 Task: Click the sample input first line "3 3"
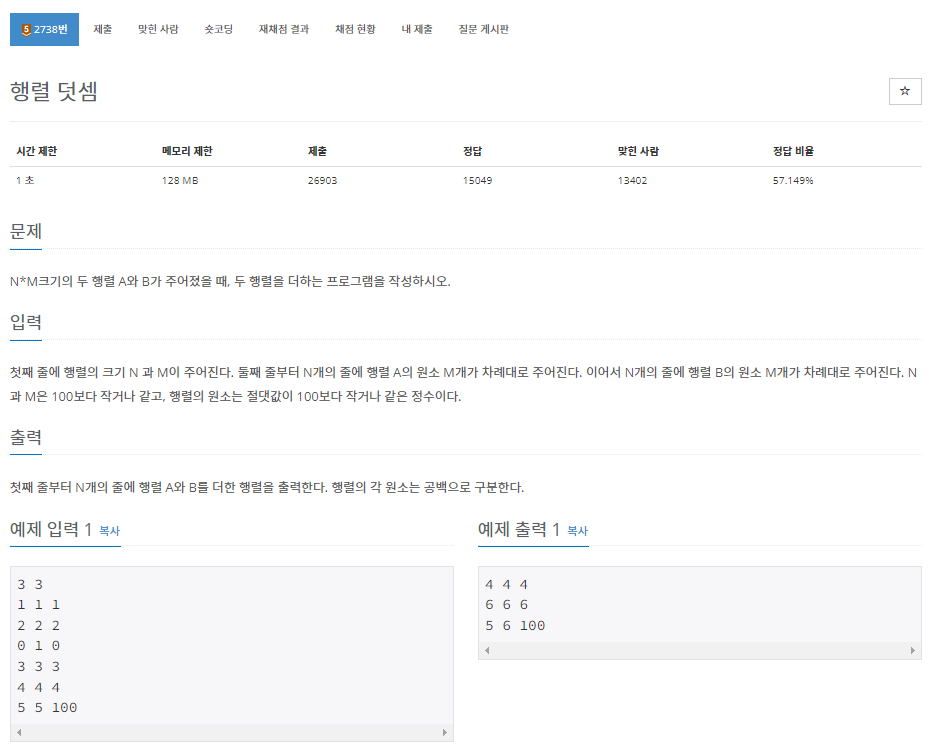[x=30, y=584]
